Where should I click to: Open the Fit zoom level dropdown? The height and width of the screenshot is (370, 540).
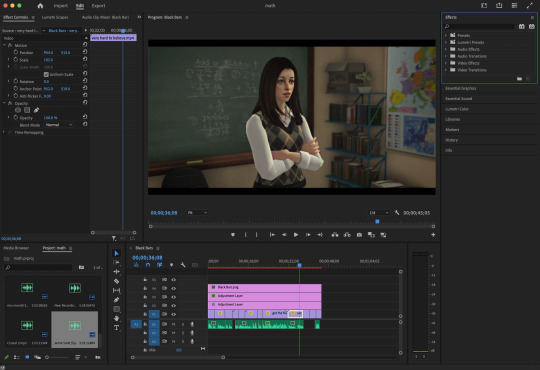(x=197, y=213)
